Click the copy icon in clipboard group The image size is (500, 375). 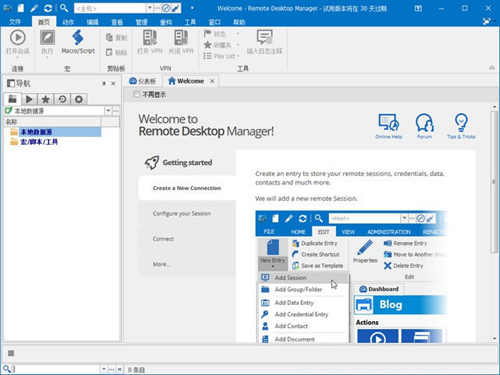click(109, 37)
